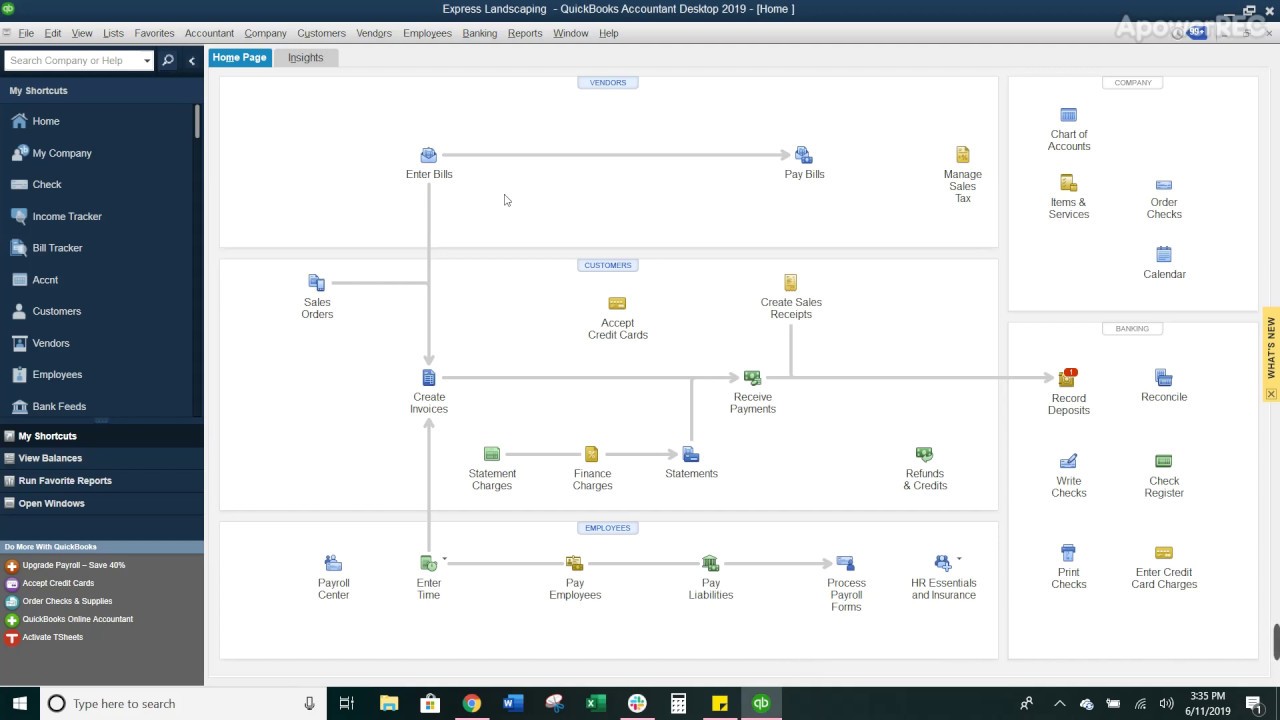The height and width of the screenshot is (720, 1280).
Task: Open the Receive Payments icon
Action: pos(752,378)
